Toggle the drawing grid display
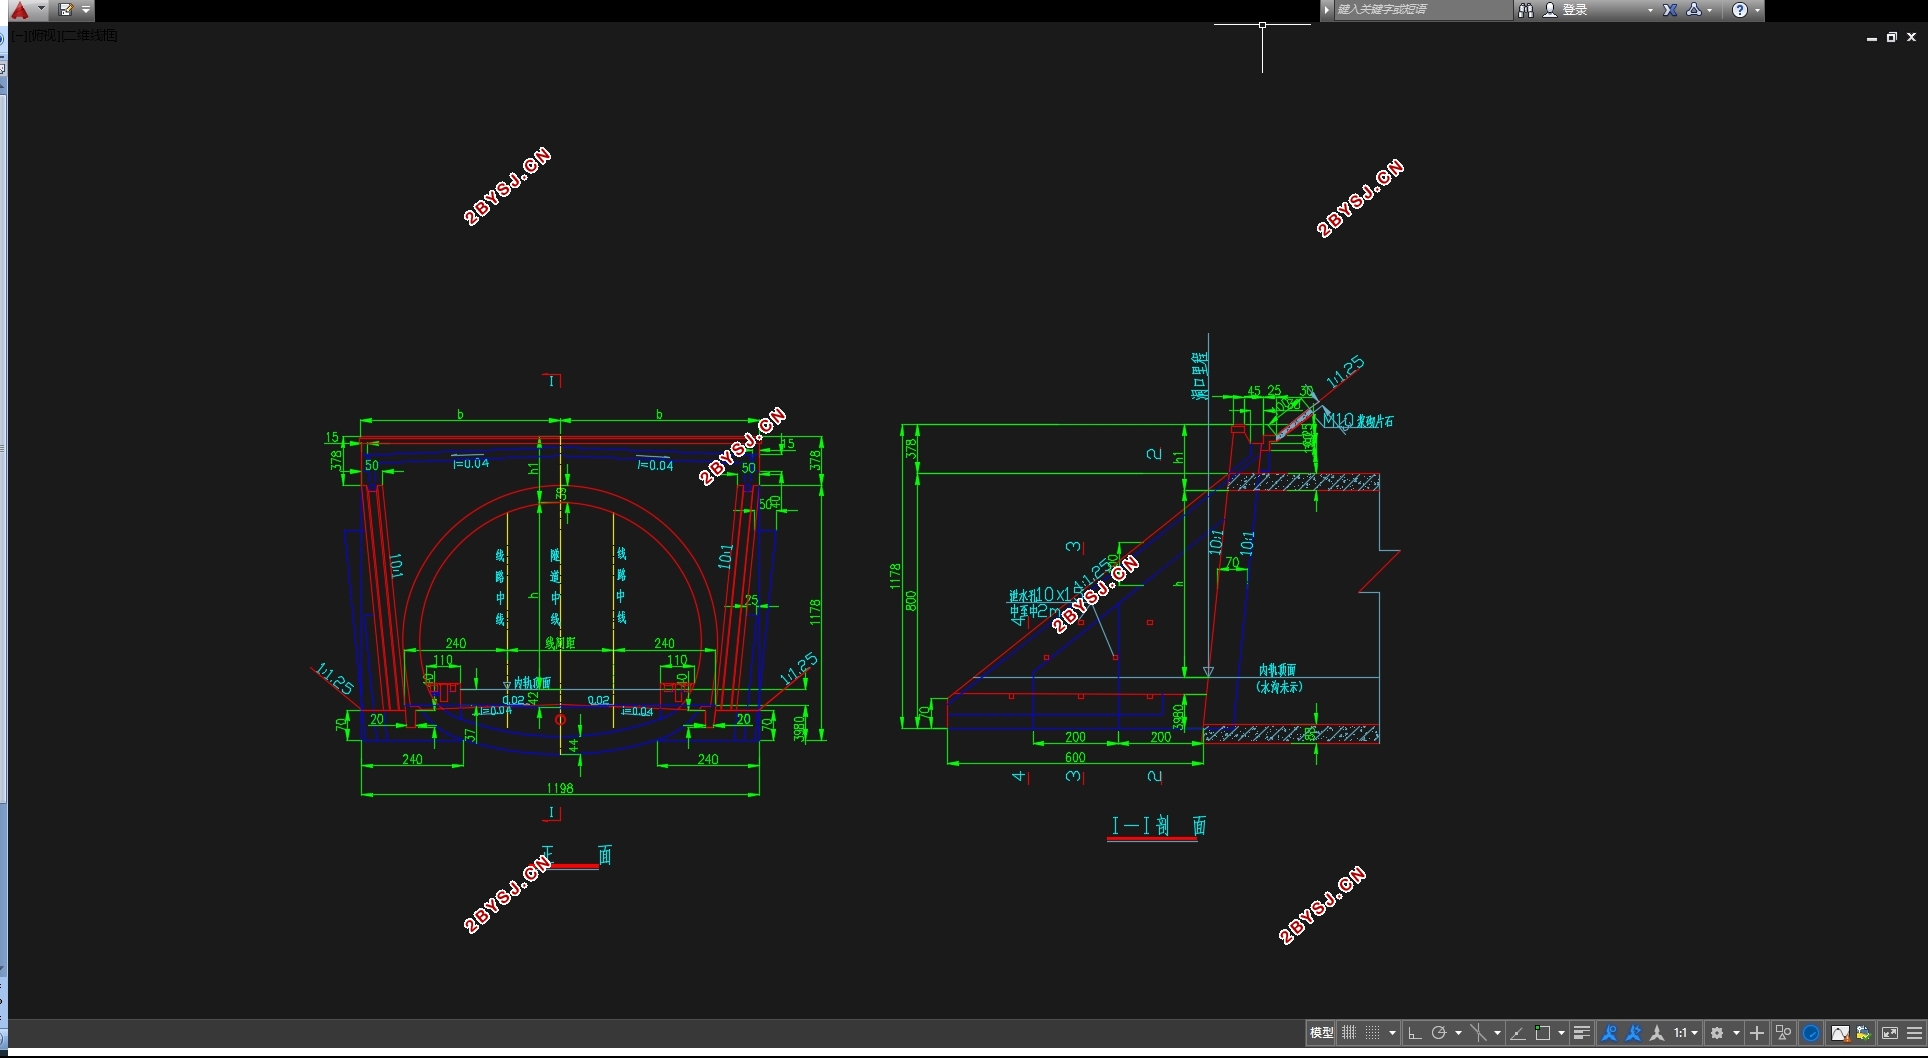Image resolution: width=1928 pixels, height=1058 pixels. click(1349, 1033)
